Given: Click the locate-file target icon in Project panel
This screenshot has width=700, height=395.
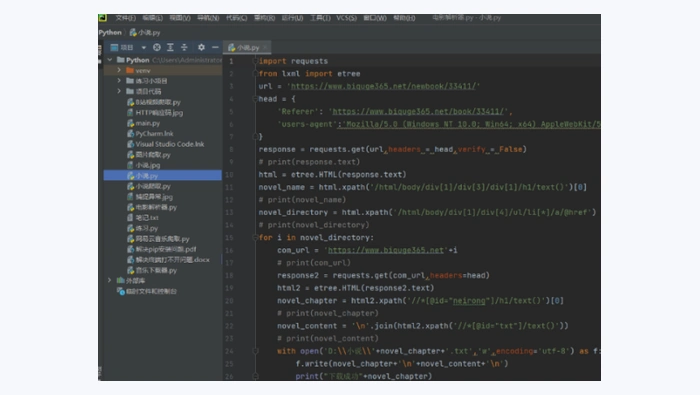Looking at the screenshot, I should coord(157,47).
